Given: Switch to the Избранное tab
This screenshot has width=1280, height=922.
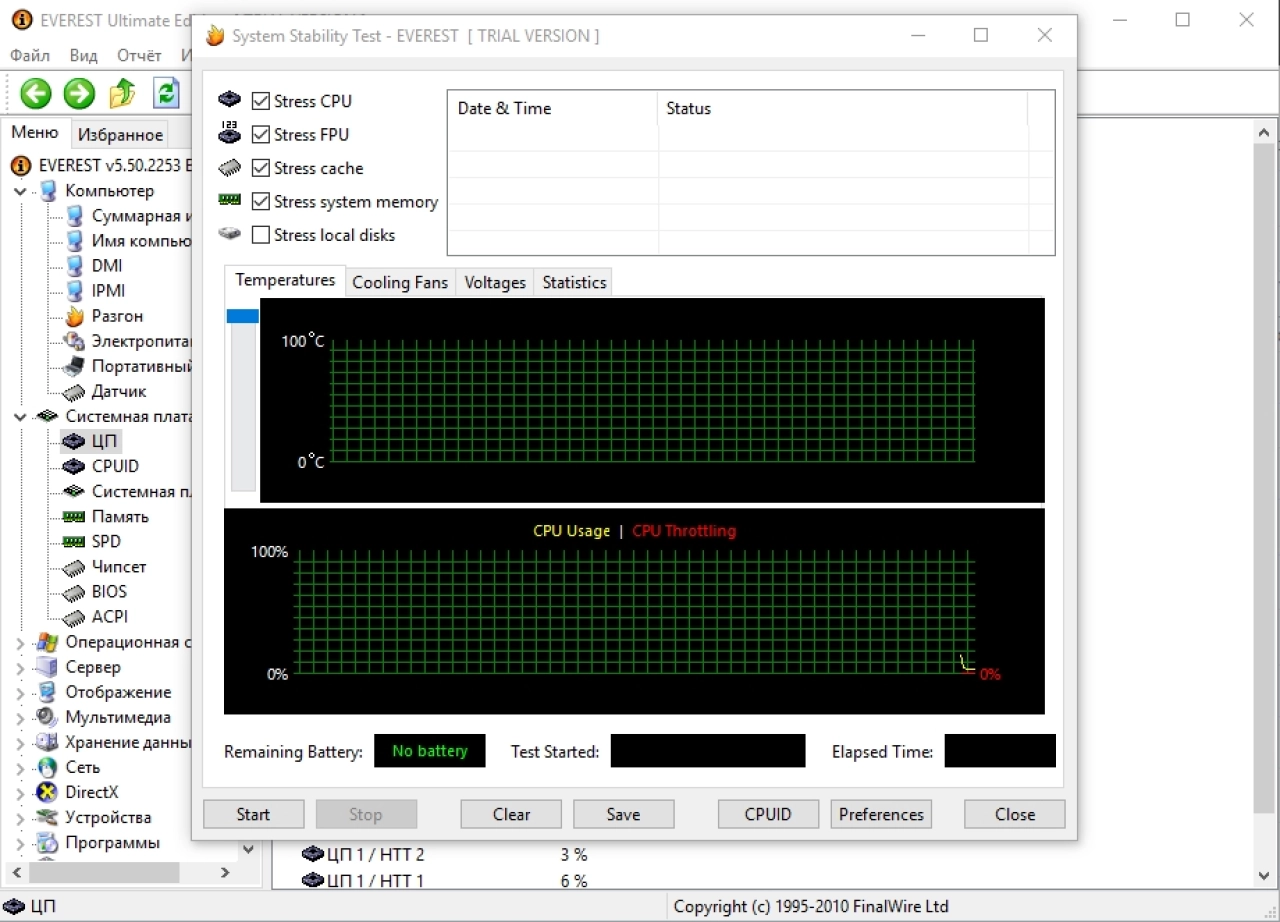Looking at the screenshot, I should pos(120,134).
